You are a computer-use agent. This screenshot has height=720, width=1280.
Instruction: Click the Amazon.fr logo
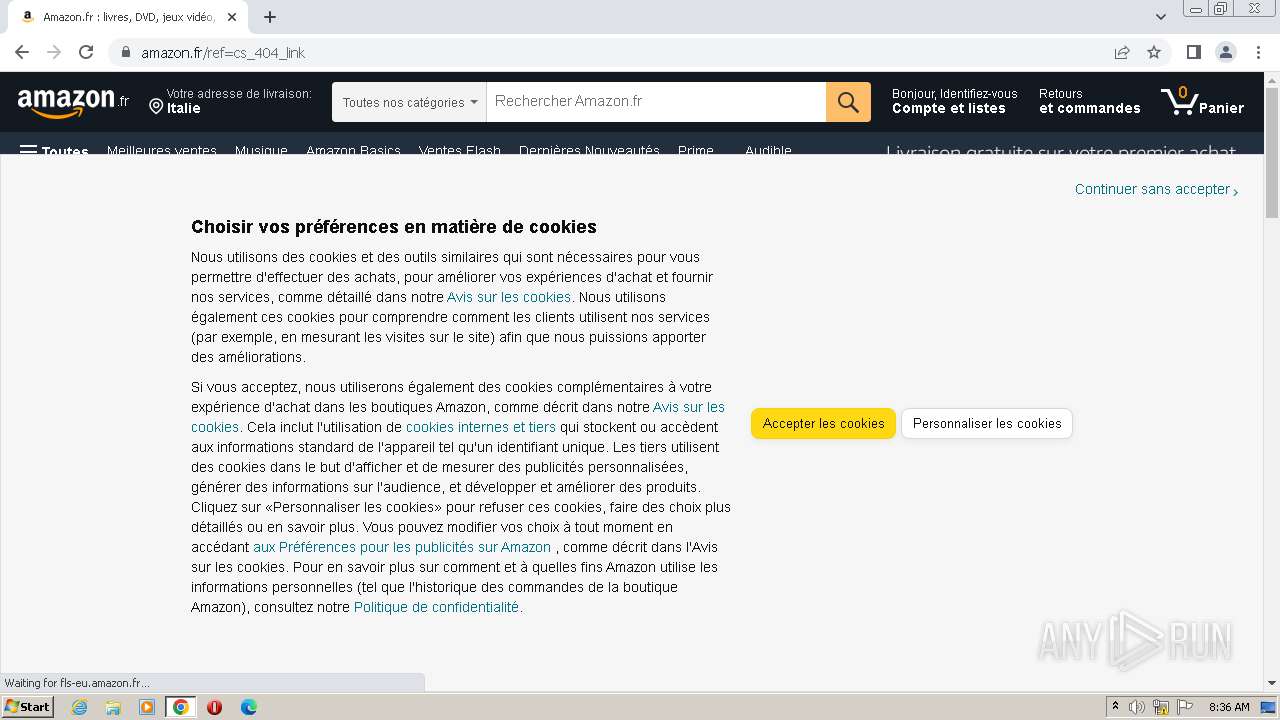[x=73, y=102]
